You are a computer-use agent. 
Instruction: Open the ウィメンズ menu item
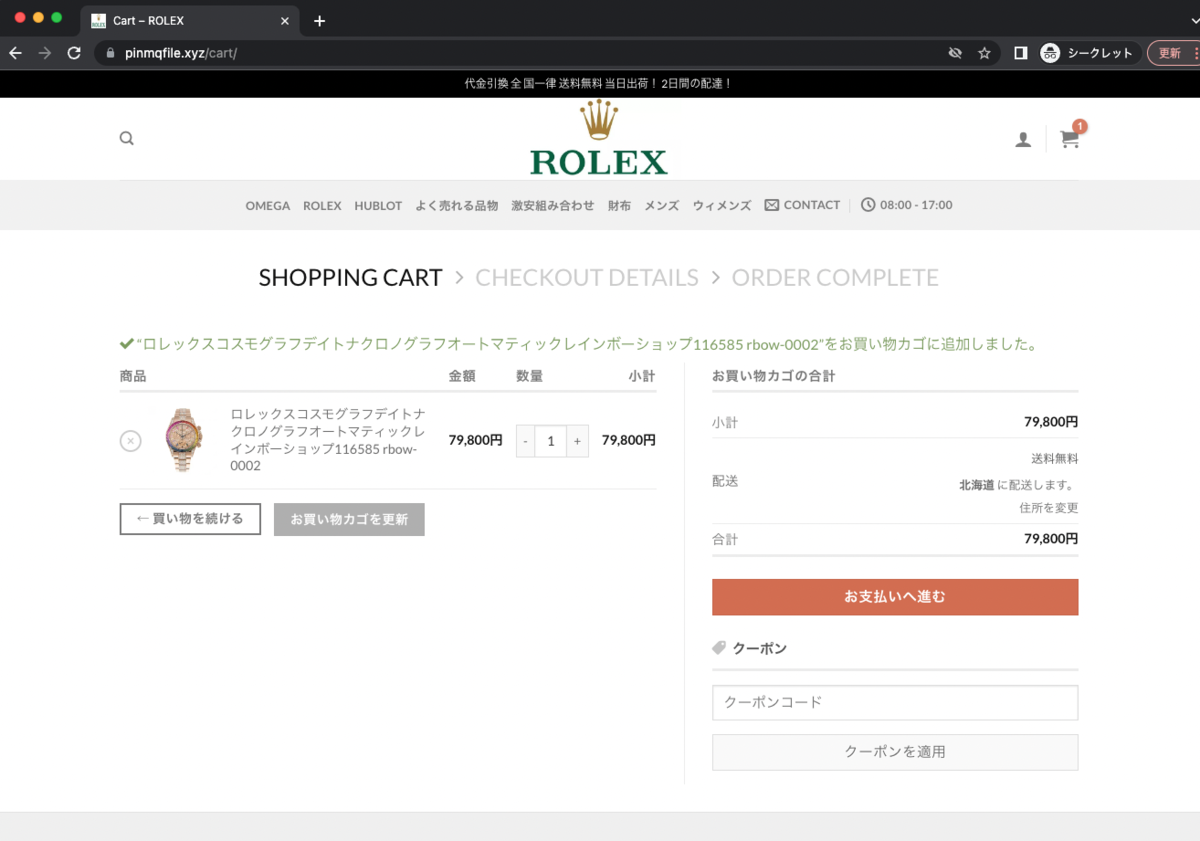pyautogui.click(x=722, y=205)
